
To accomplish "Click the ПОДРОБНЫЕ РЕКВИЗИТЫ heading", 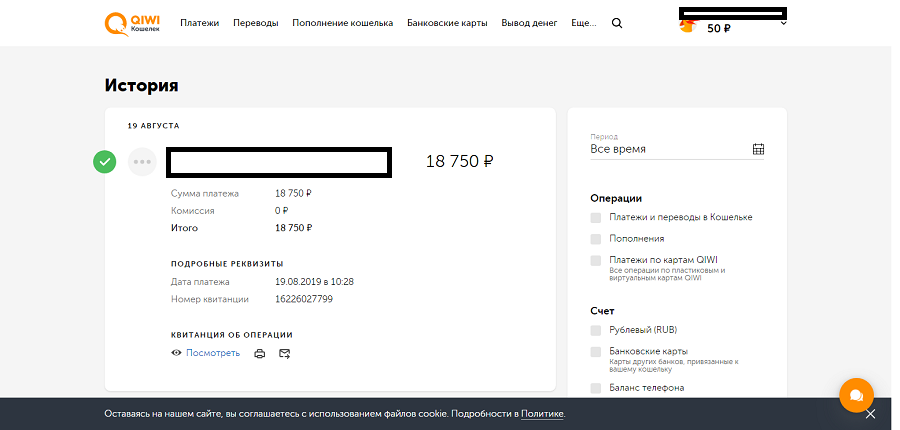I will point(227,264).
